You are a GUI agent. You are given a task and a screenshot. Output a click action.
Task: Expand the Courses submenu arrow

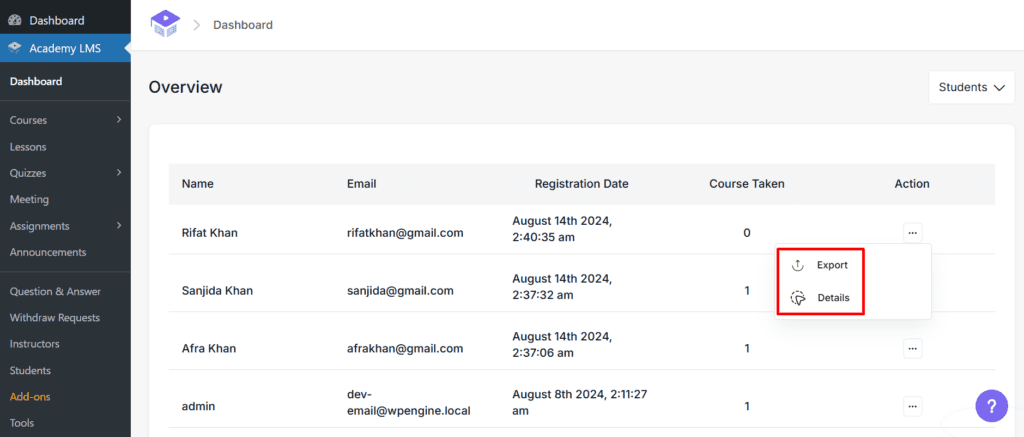click(x=119, y=120)
